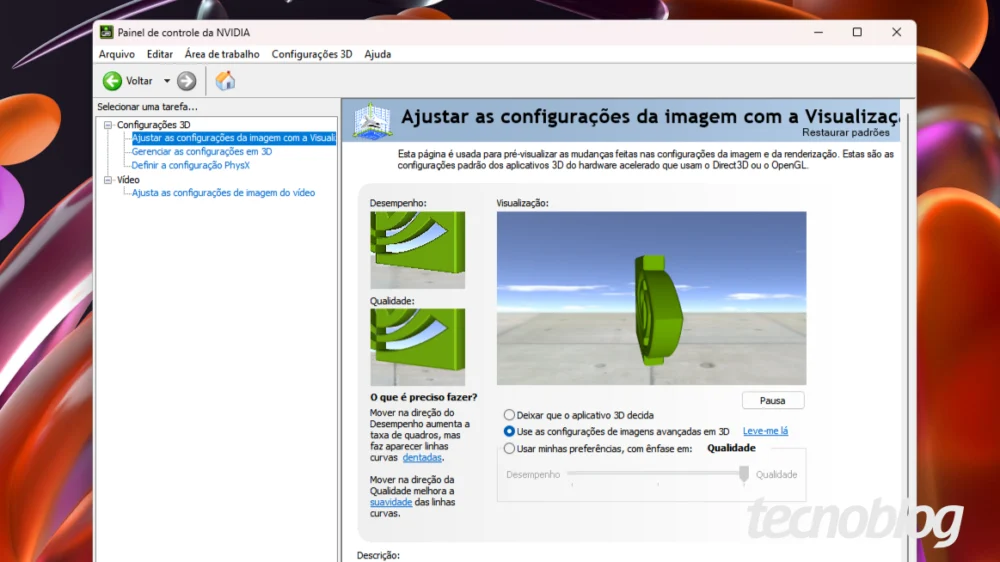Click the O que é preciso fazer? heading
The image size is (1000, 562).
423,397
